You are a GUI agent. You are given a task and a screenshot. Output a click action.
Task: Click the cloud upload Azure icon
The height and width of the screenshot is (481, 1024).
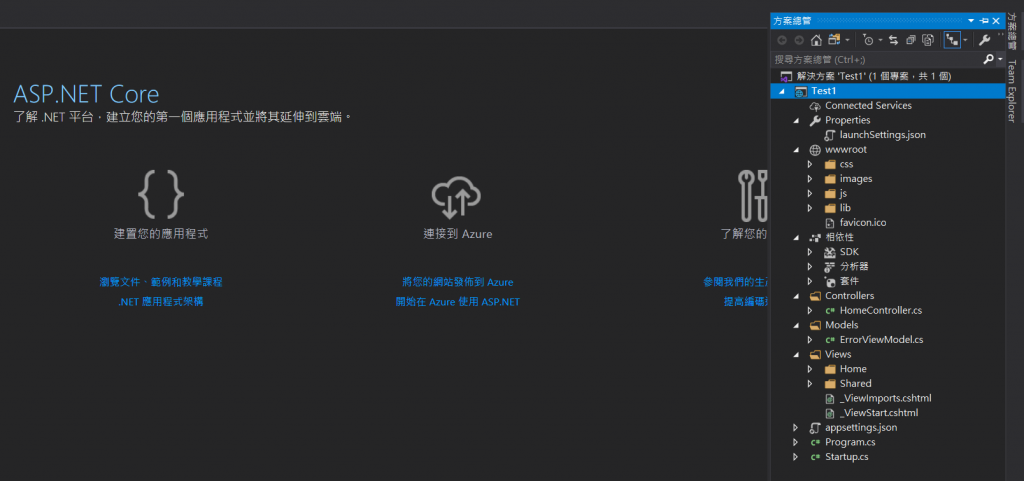(456, 197)
